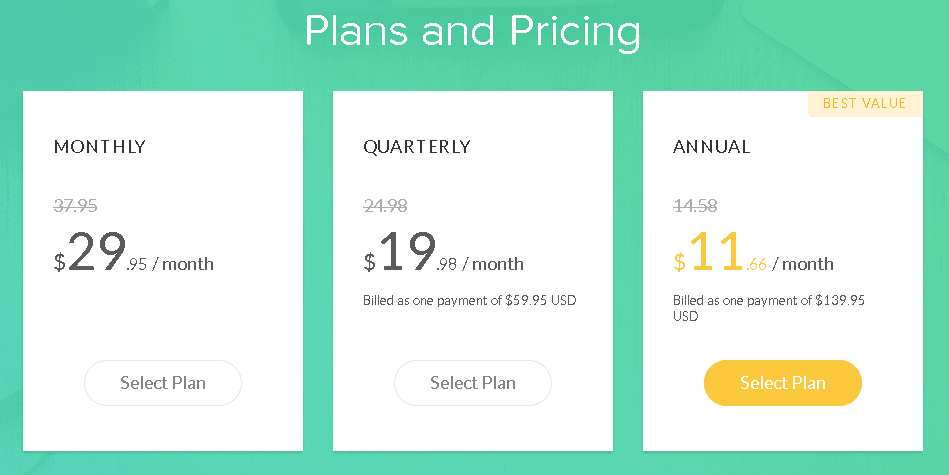Viewport: 949px width, 475px height.
Task: Select the Quarterly plan button
Action: click(x=473, y=383)
